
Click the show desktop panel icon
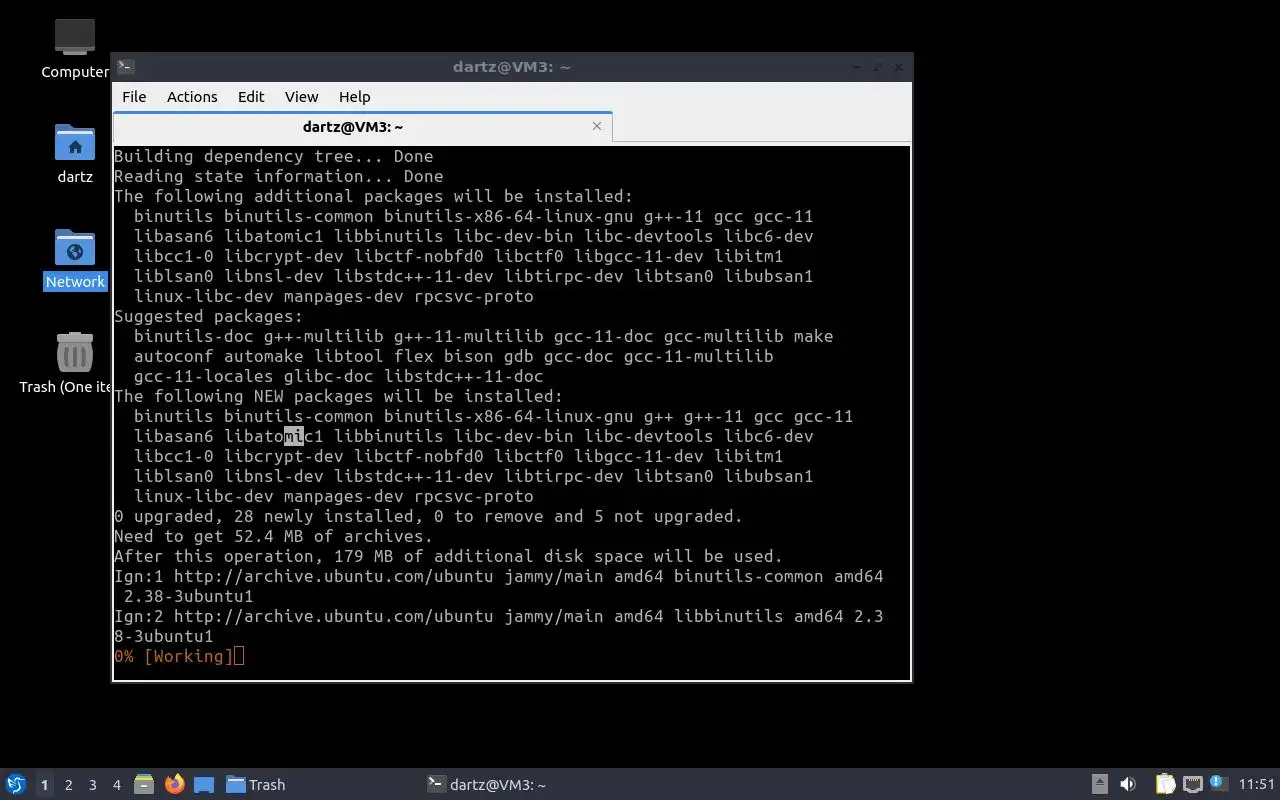[204, 784]
